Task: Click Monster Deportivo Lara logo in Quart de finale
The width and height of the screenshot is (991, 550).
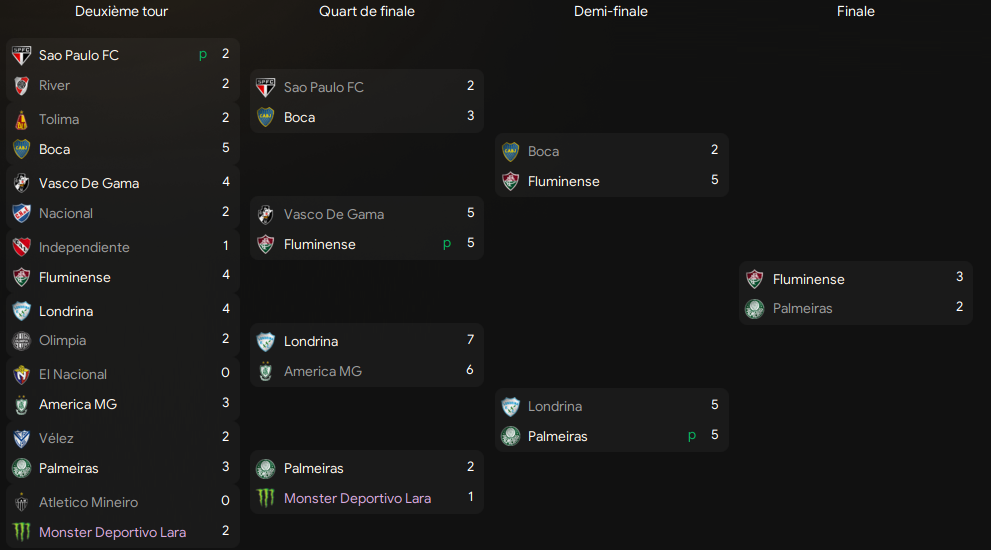Action: [265, 498]
